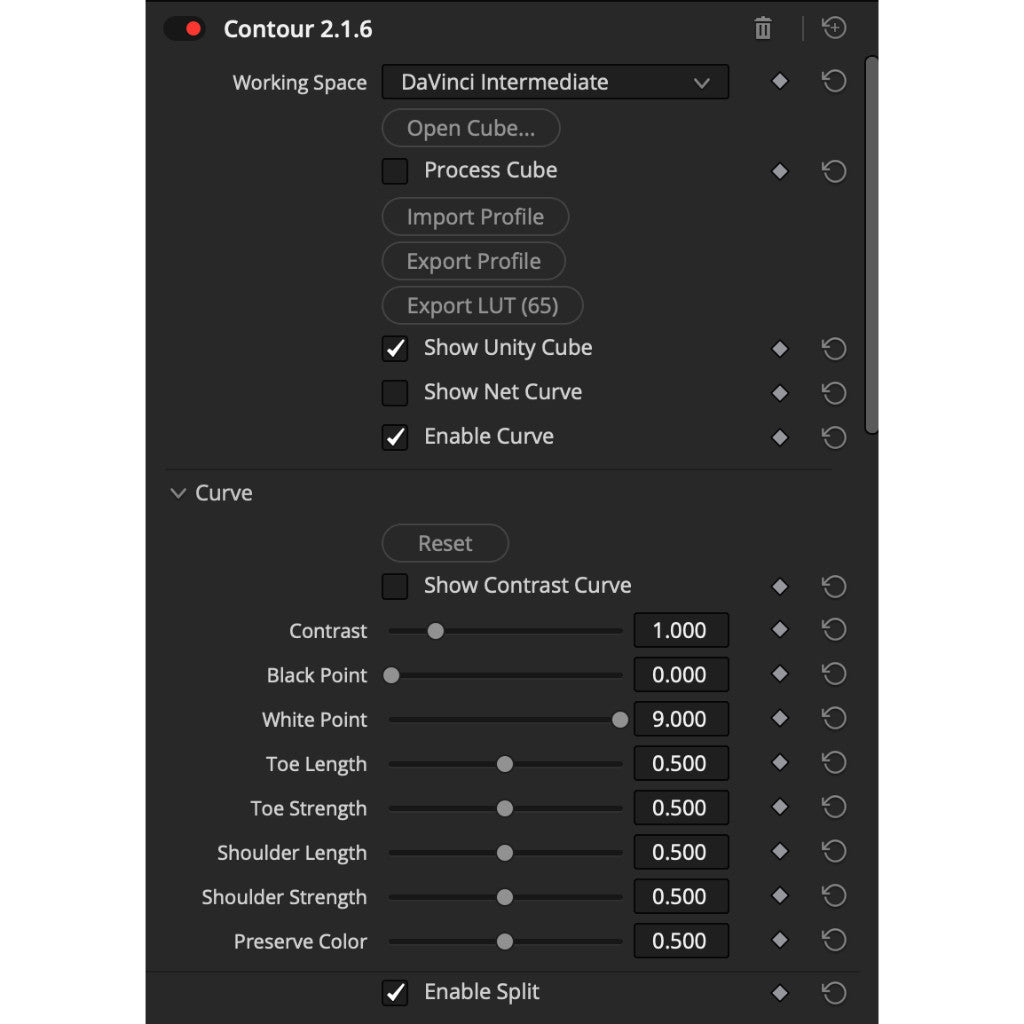Click the Contrast slider handle

(x=436, y=631)
